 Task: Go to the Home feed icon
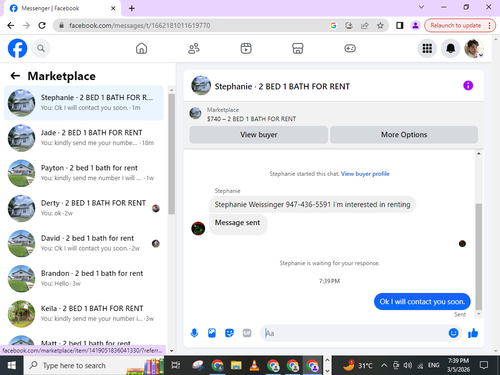141,49
